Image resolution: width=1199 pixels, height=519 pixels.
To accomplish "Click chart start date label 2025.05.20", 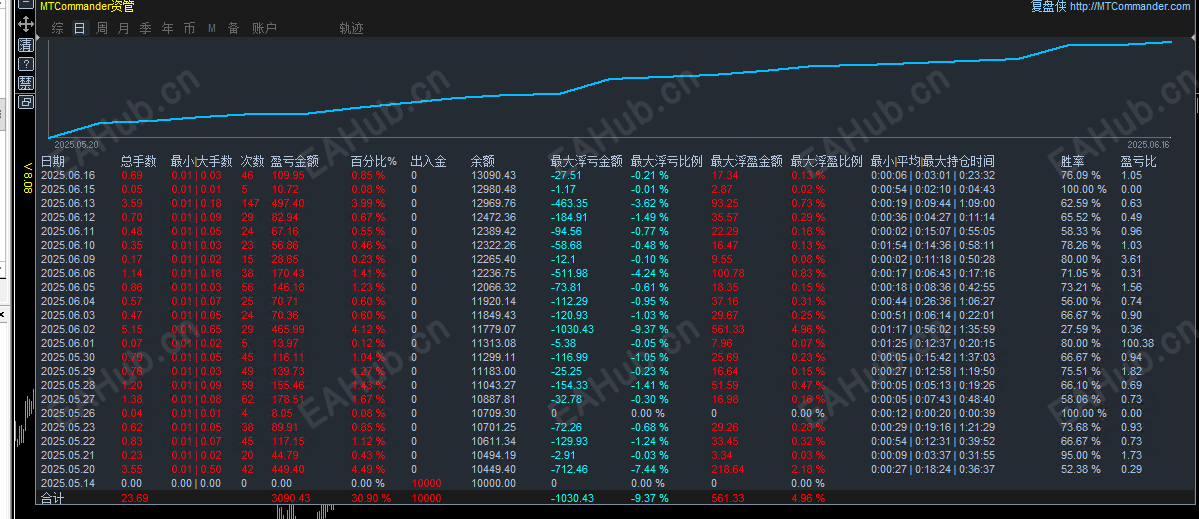I will [x=76, y=144].
